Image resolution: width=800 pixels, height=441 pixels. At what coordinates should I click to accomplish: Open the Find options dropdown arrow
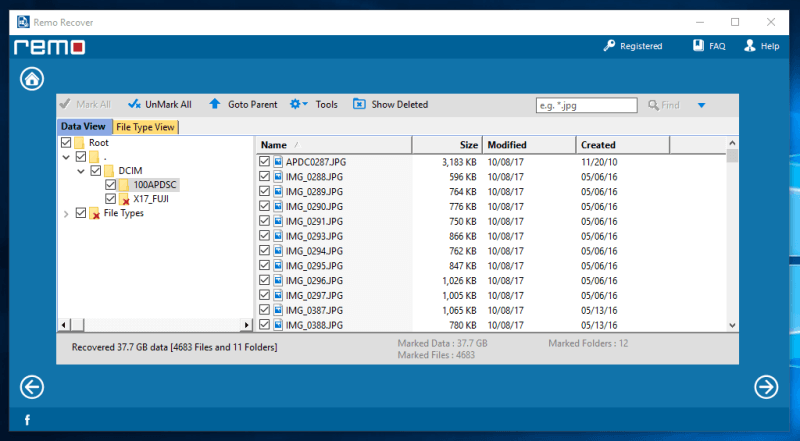pyautogui.click(x=702, y=105)
